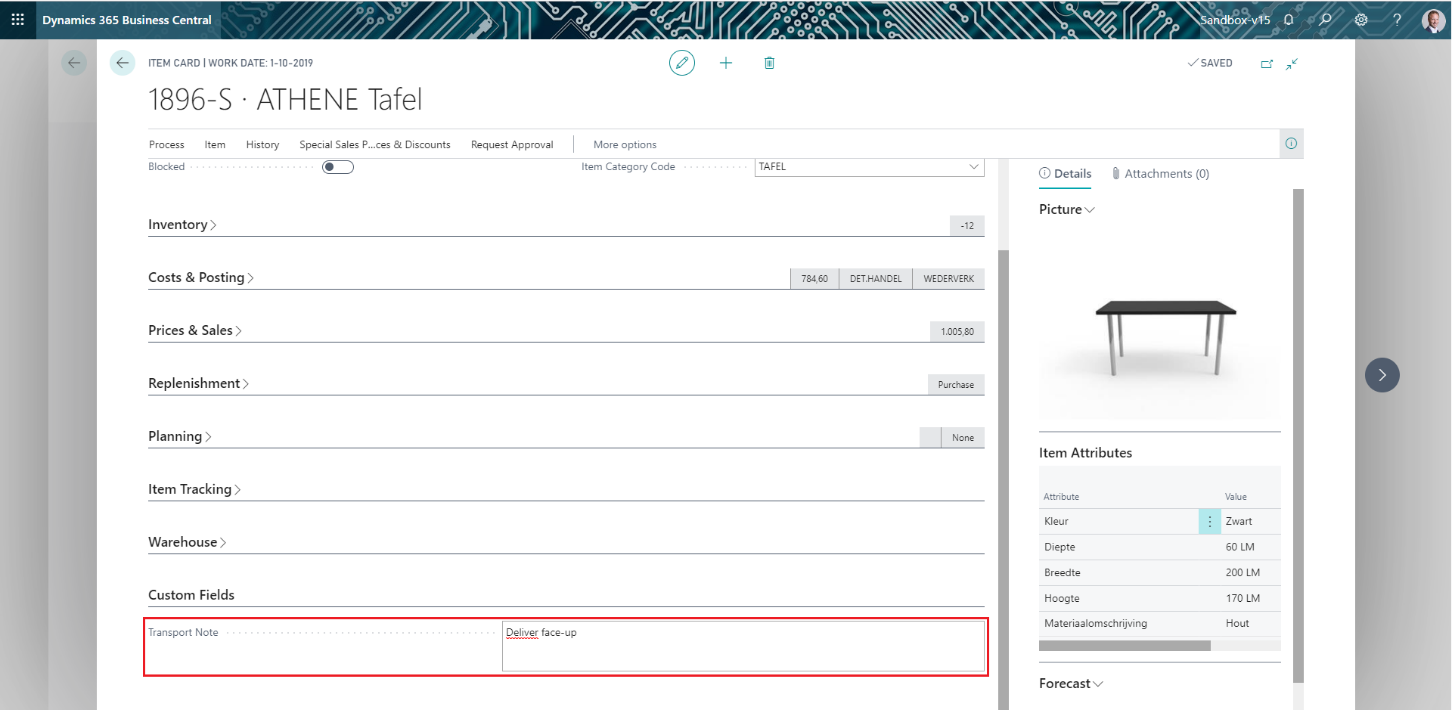Toggle the FactBox info pane icon

coord(1291,144)
